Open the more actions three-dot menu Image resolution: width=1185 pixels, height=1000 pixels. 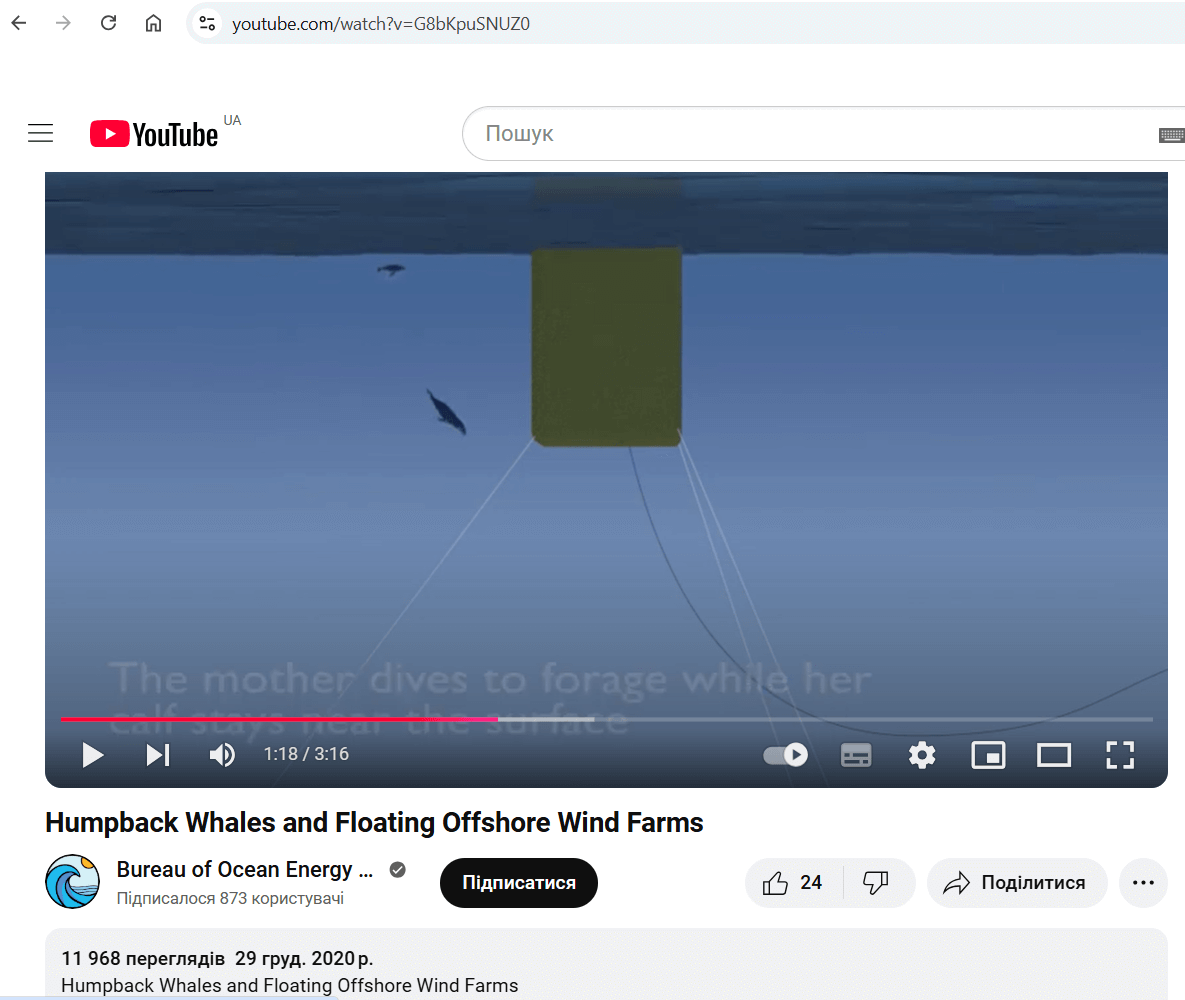pyautogui.click(x=1143, y=883)
